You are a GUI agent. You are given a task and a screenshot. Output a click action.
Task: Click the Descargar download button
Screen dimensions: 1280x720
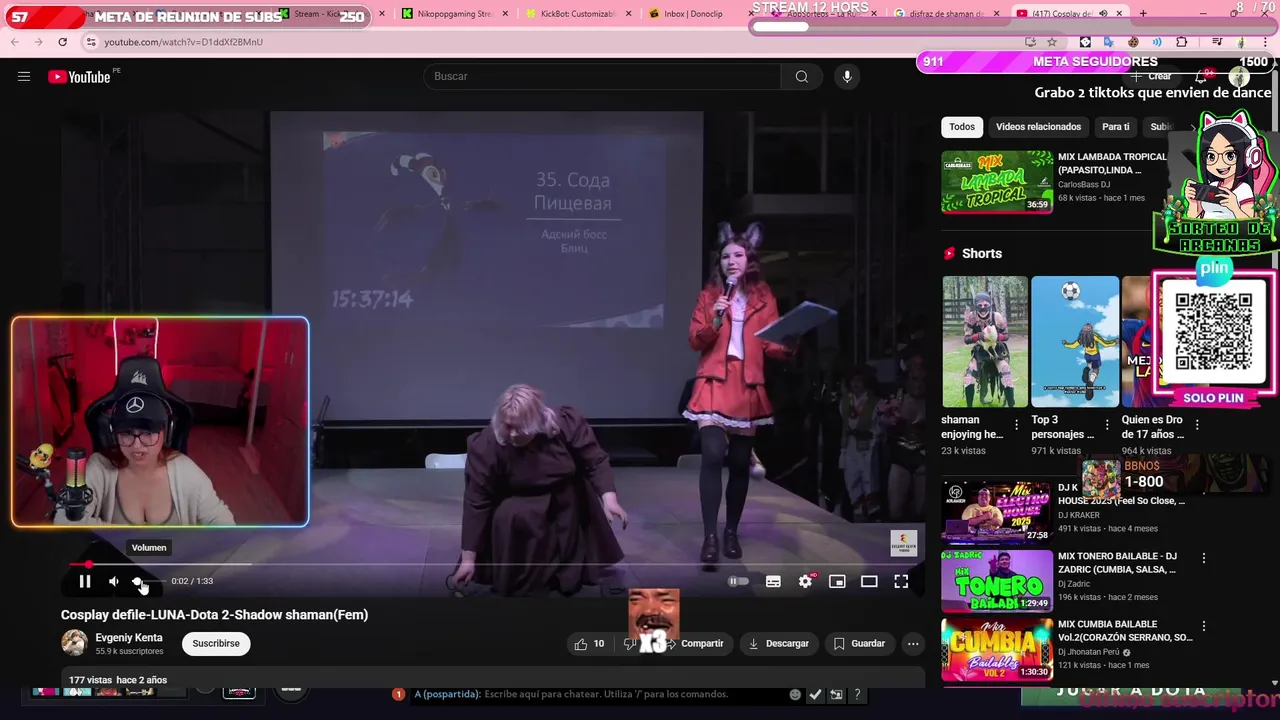point(779,644)
